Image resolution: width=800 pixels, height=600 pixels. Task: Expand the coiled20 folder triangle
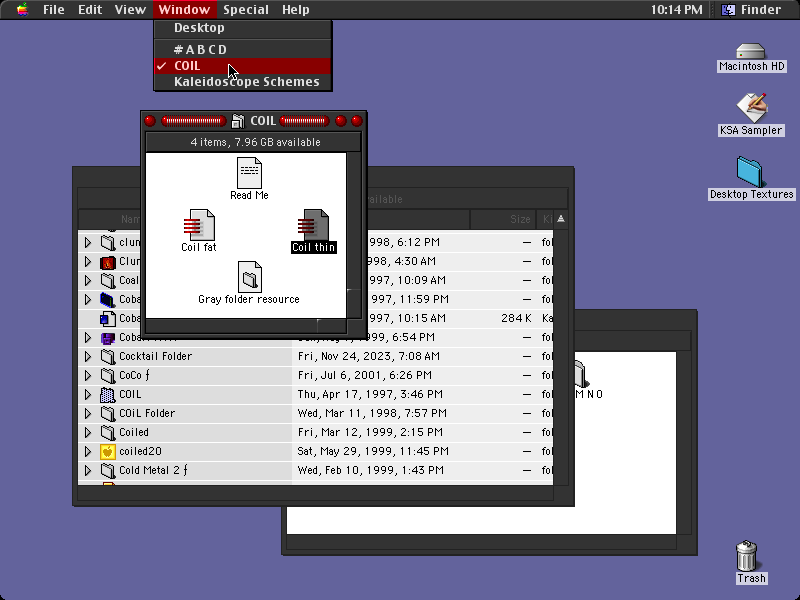pos(88,452)
